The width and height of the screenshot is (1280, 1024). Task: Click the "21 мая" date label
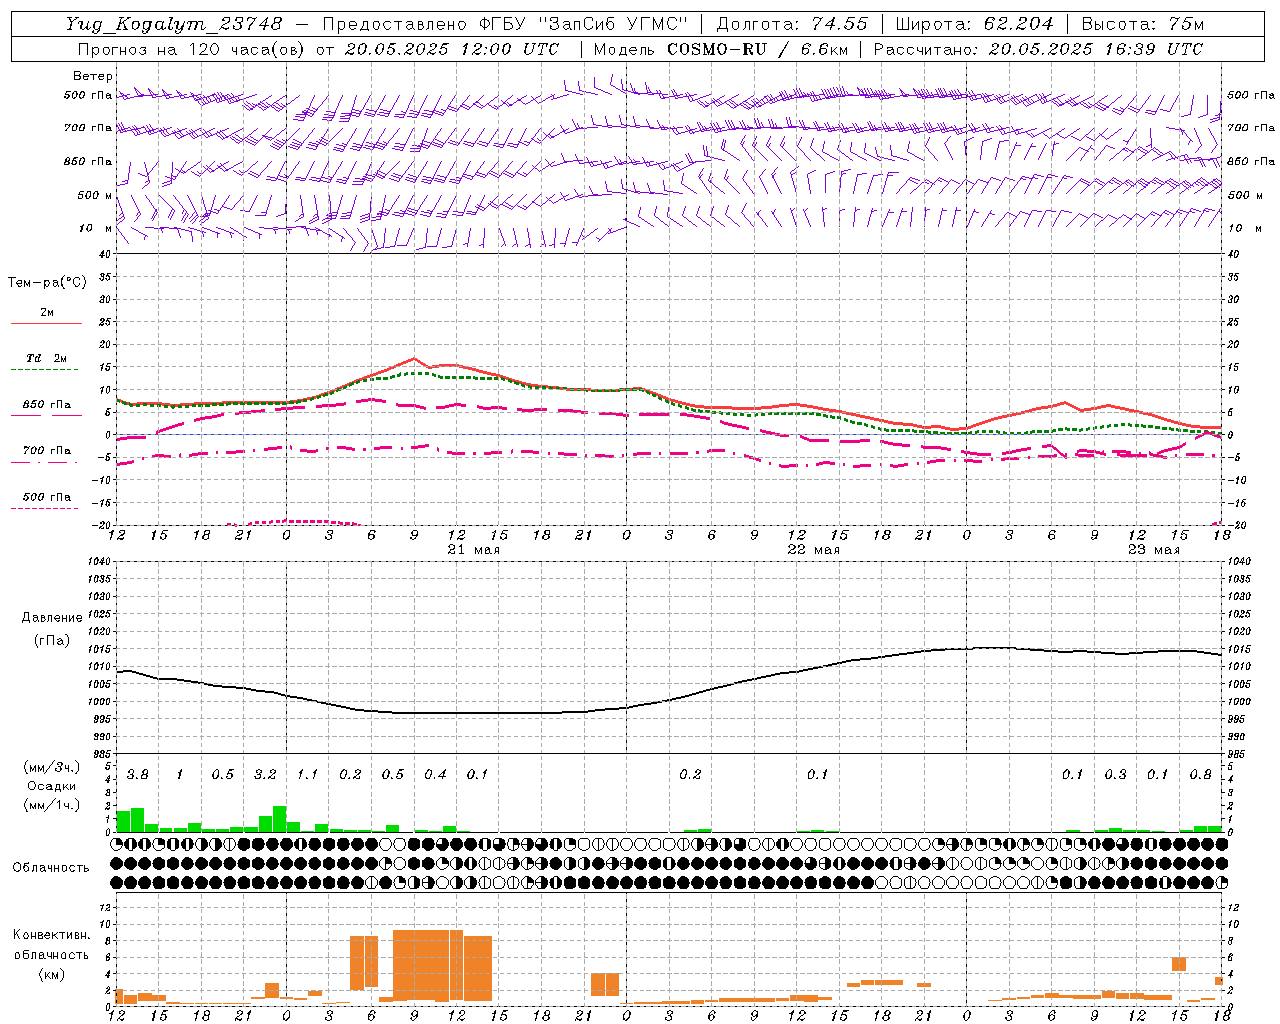pyautogui.click(x=474, y=550)
